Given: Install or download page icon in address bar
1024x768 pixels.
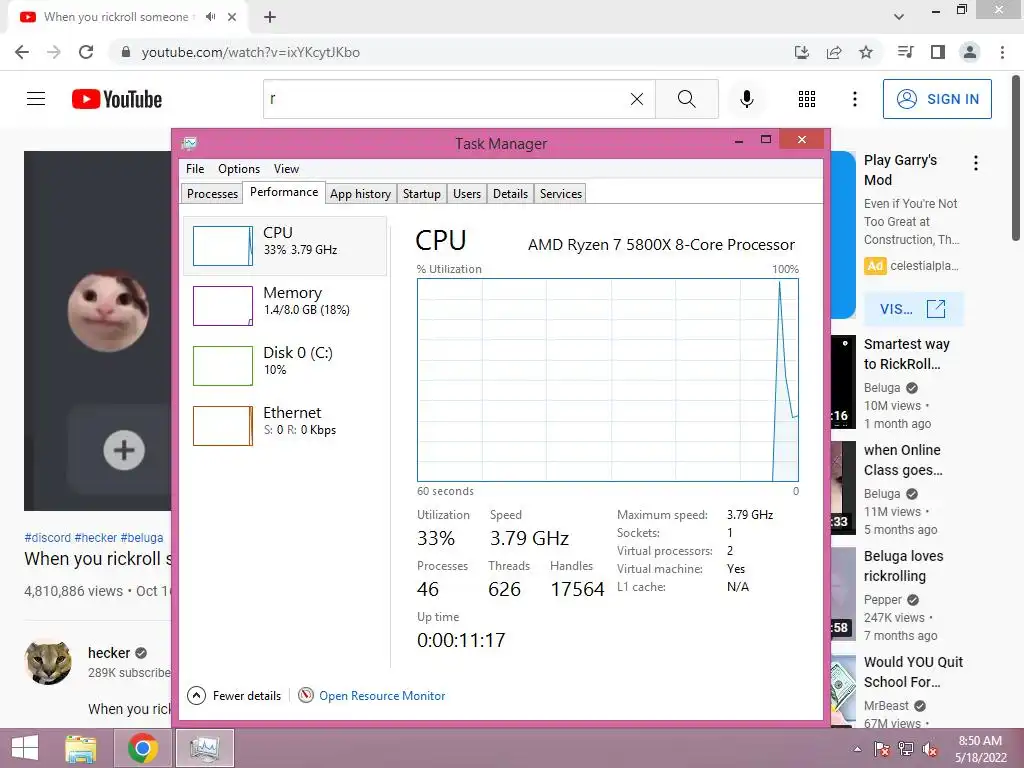Looking at the screenshot, I should tap(802, 52).
